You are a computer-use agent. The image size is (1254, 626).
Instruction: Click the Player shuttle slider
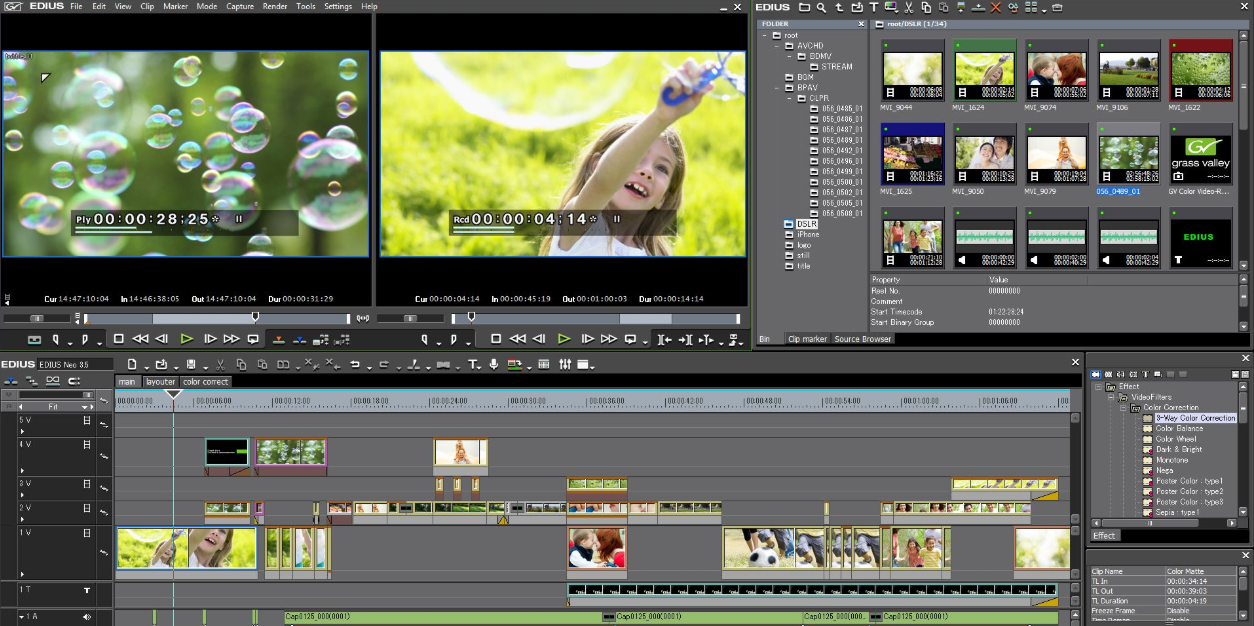point(38,318)
